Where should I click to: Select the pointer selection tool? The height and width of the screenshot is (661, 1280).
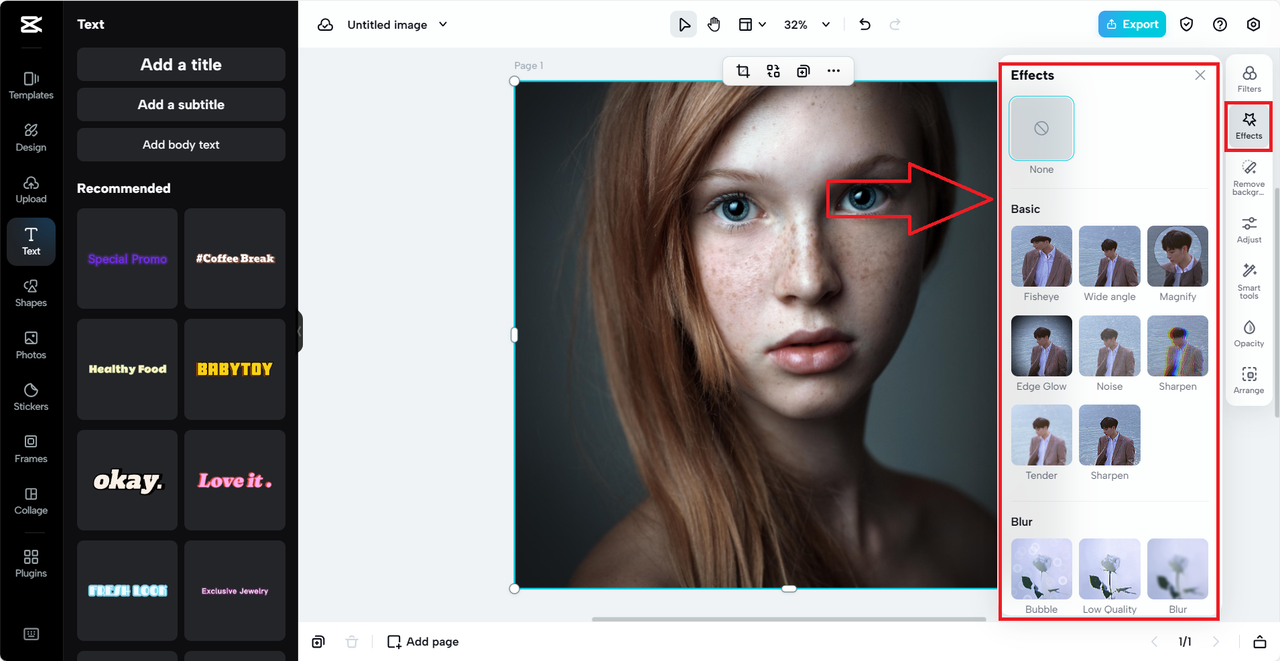click(684, 24)
